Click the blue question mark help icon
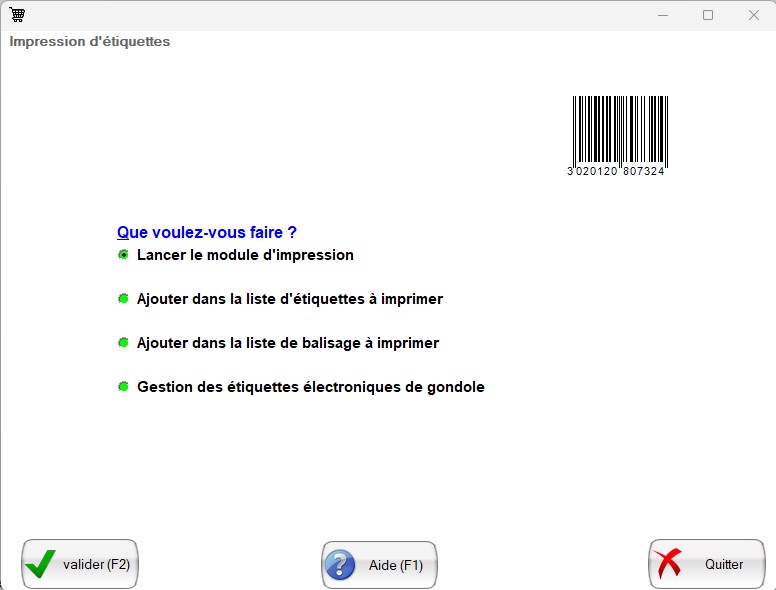The width and height of the screenshot is (776, 590). [341, 565]
